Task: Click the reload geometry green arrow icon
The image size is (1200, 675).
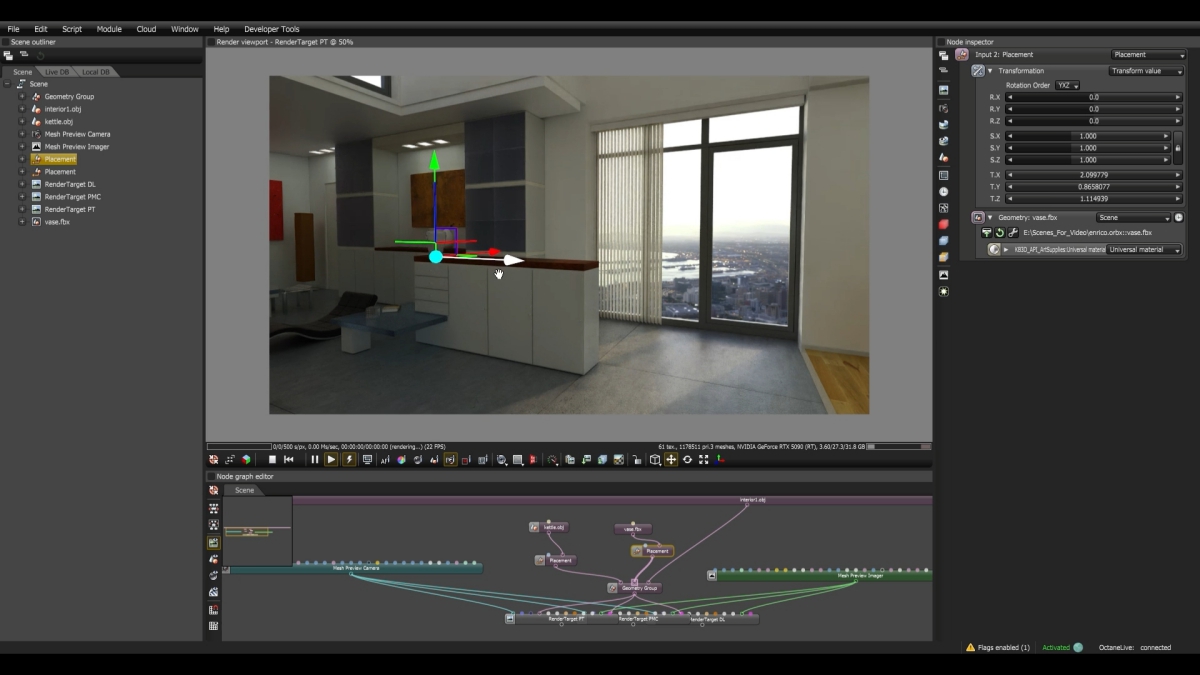Action: pos(999,233)
